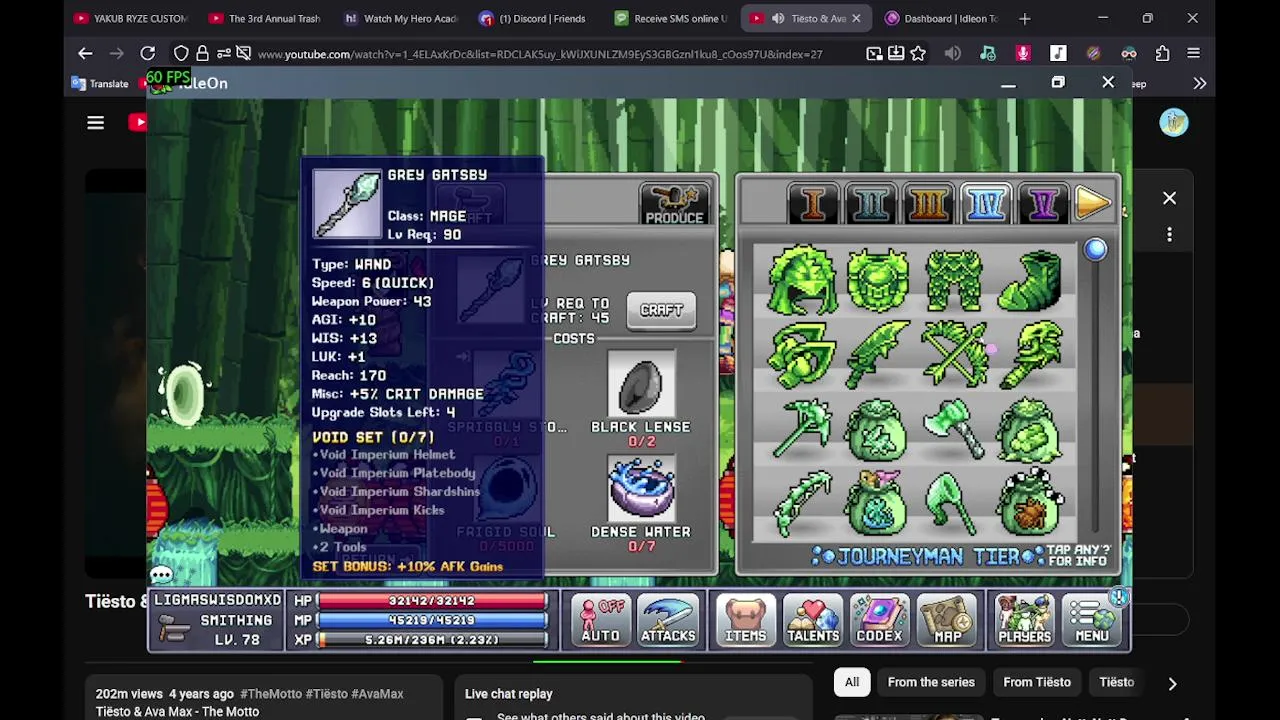The width and height of the screenshot is (1280, 720).
Task: Click the YouTube URL address bar
Action: [540, 54]
